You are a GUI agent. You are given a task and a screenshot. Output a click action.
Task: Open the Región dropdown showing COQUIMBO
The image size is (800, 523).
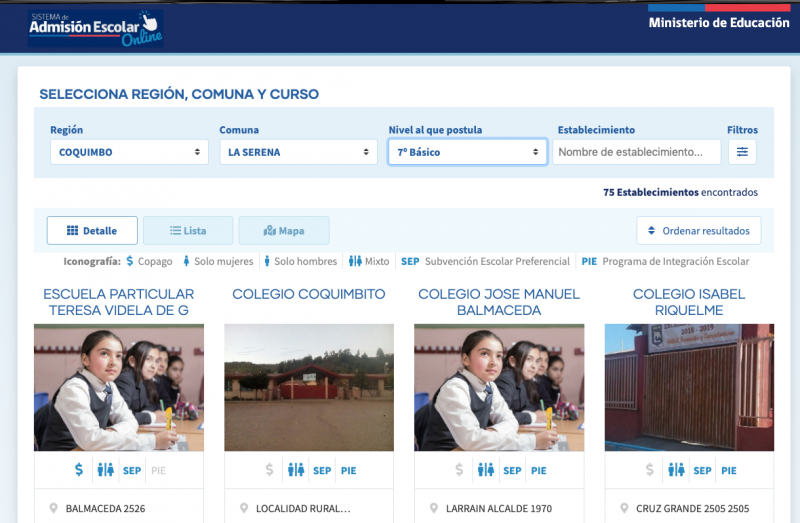coord(129,152)
